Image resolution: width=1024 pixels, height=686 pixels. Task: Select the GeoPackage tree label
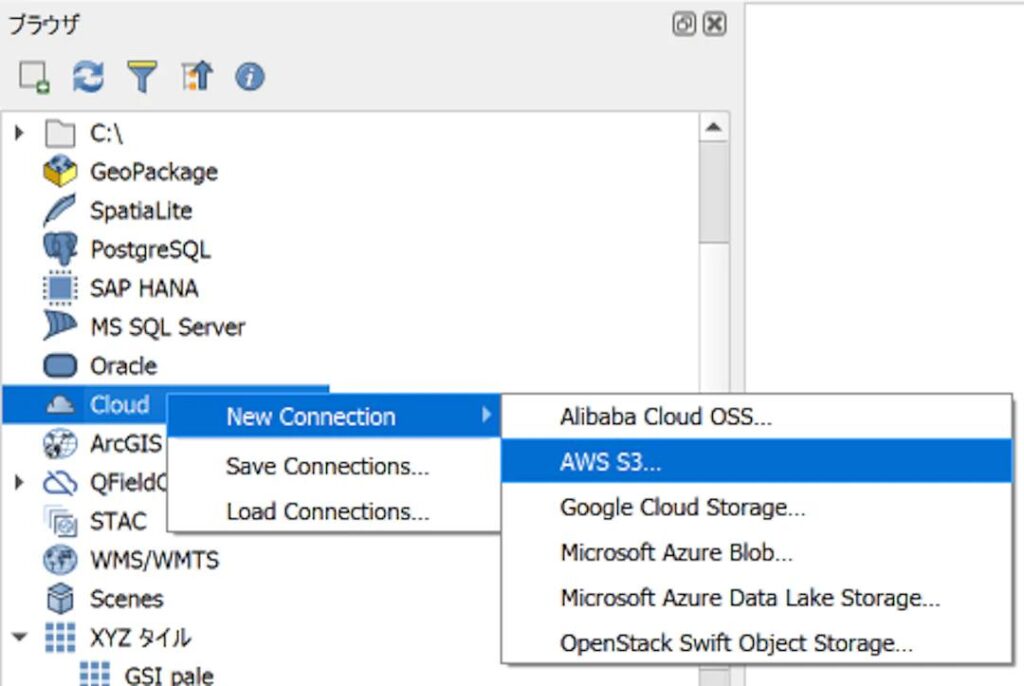154,172
